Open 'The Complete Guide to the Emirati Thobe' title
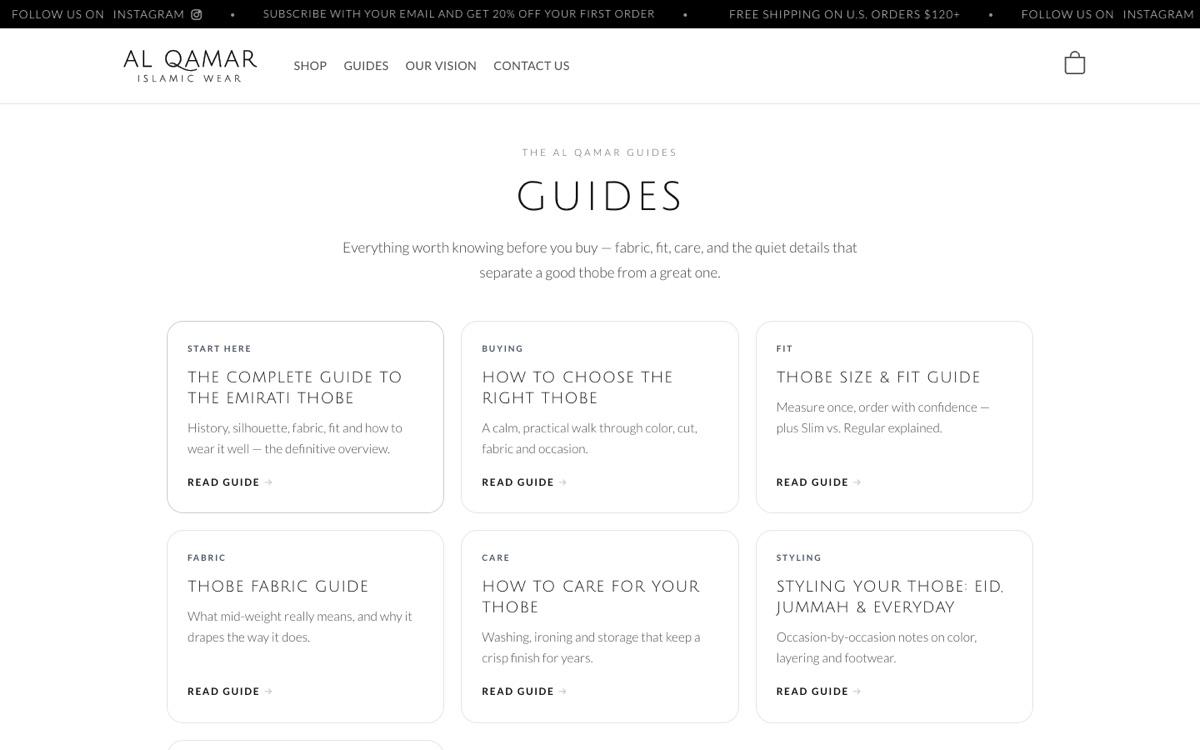Image resolution: width=1200 pixels, height=750 pixels. coord(295,387)
